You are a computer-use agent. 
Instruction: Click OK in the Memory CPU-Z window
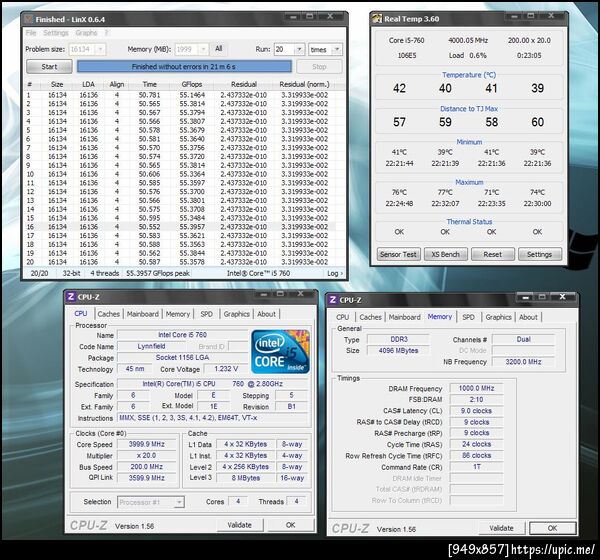point(552,528)
